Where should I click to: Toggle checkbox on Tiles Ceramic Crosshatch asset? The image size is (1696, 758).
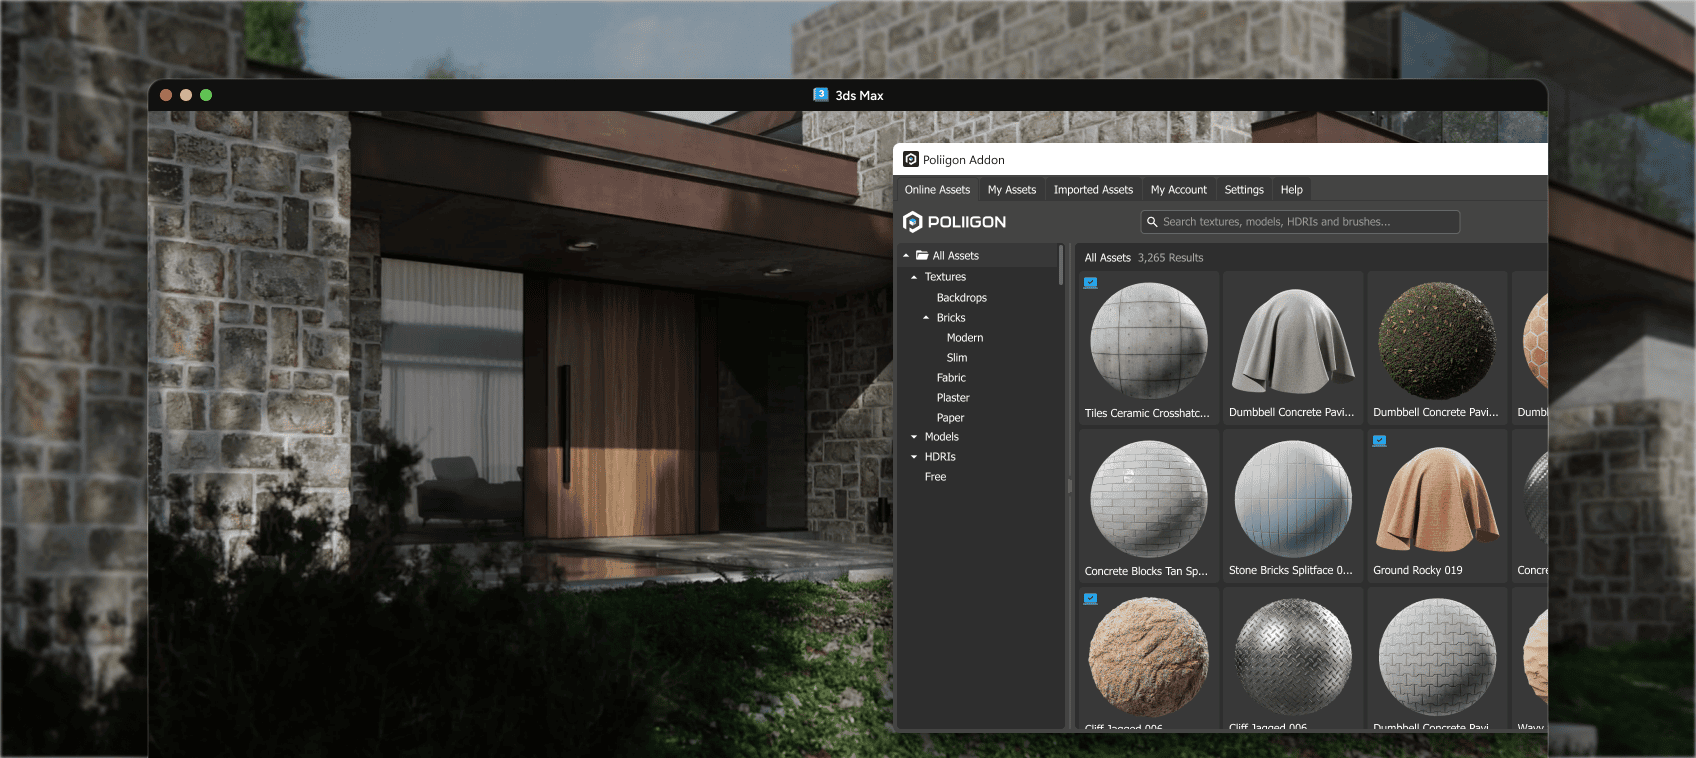click(1090, 283)
